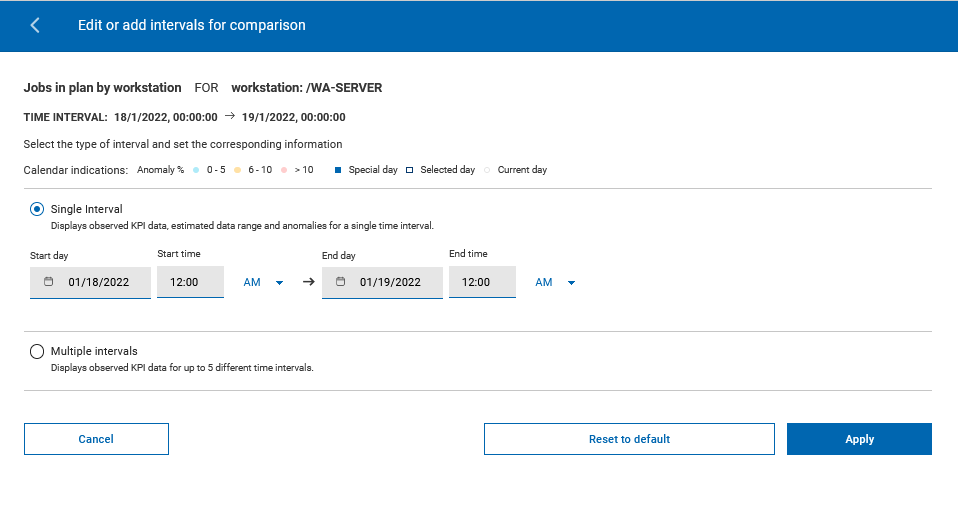The image size is (958, 508).
Task: Click the 0 - 5 anomaly blue dot
Action: pos(196,170)
